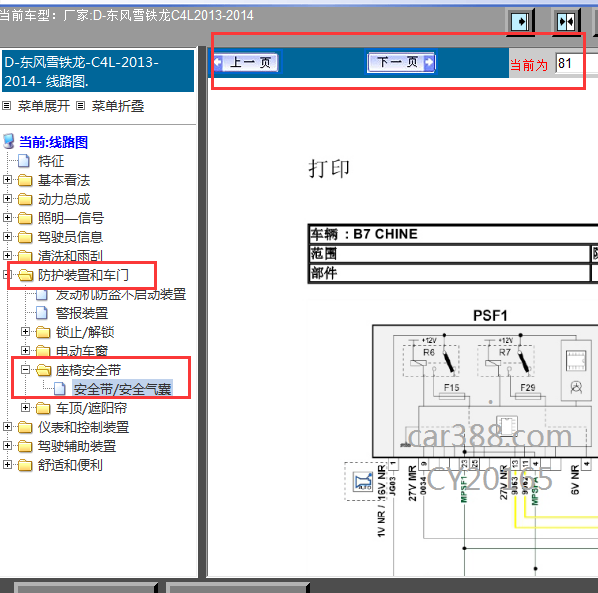
Task: Expand the 车顶/遮阳帘 folder
Action: pos(26,408)
